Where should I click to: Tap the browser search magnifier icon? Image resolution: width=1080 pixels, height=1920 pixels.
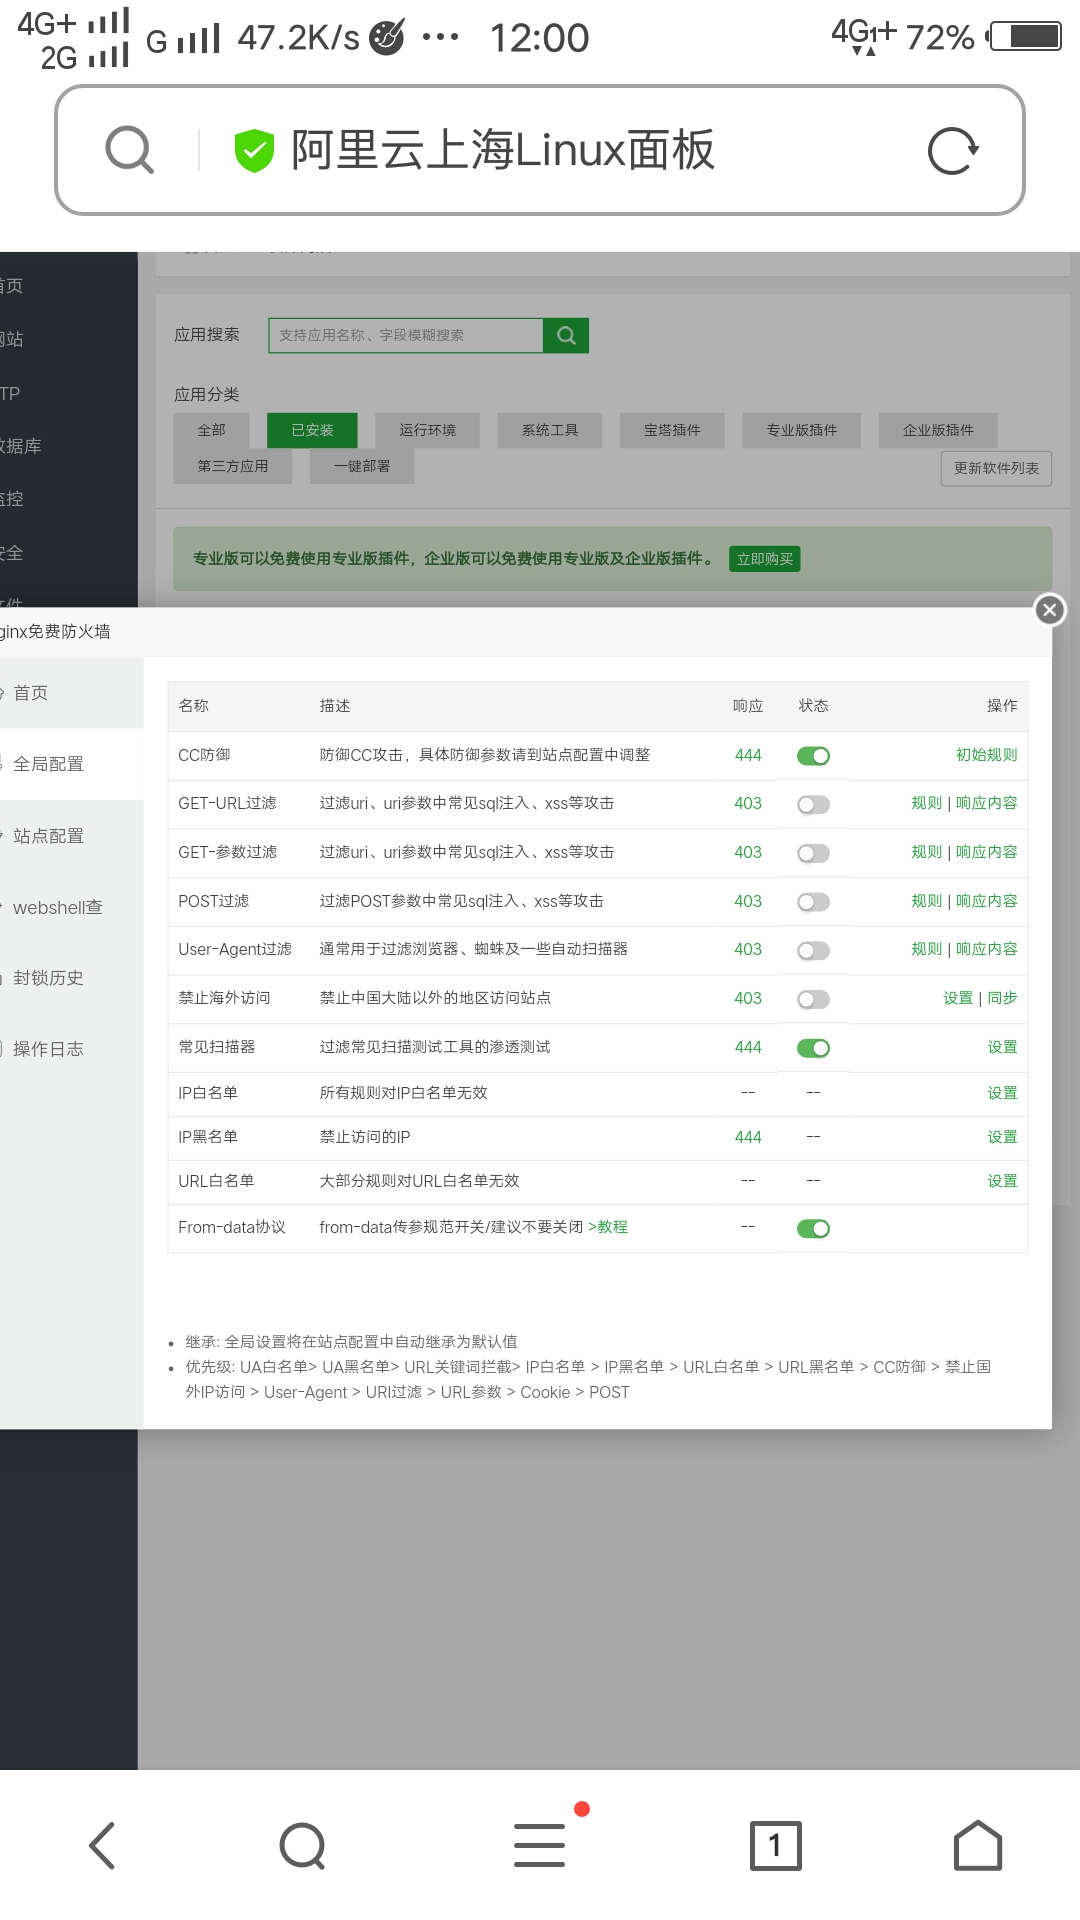coord(130,150)
